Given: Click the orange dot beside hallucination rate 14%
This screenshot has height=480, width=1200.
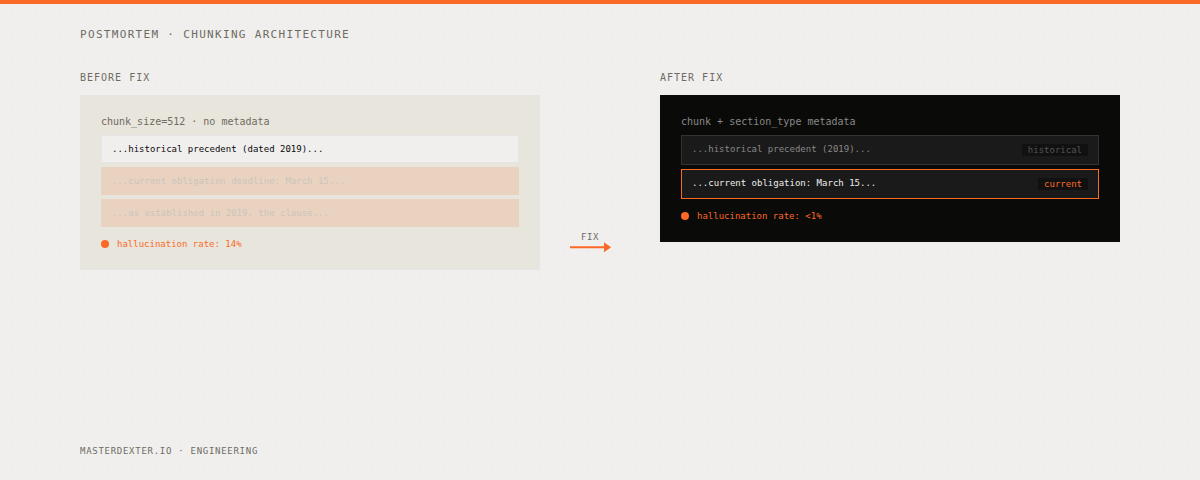Looking at the screenshot, I should pos(105,244).
